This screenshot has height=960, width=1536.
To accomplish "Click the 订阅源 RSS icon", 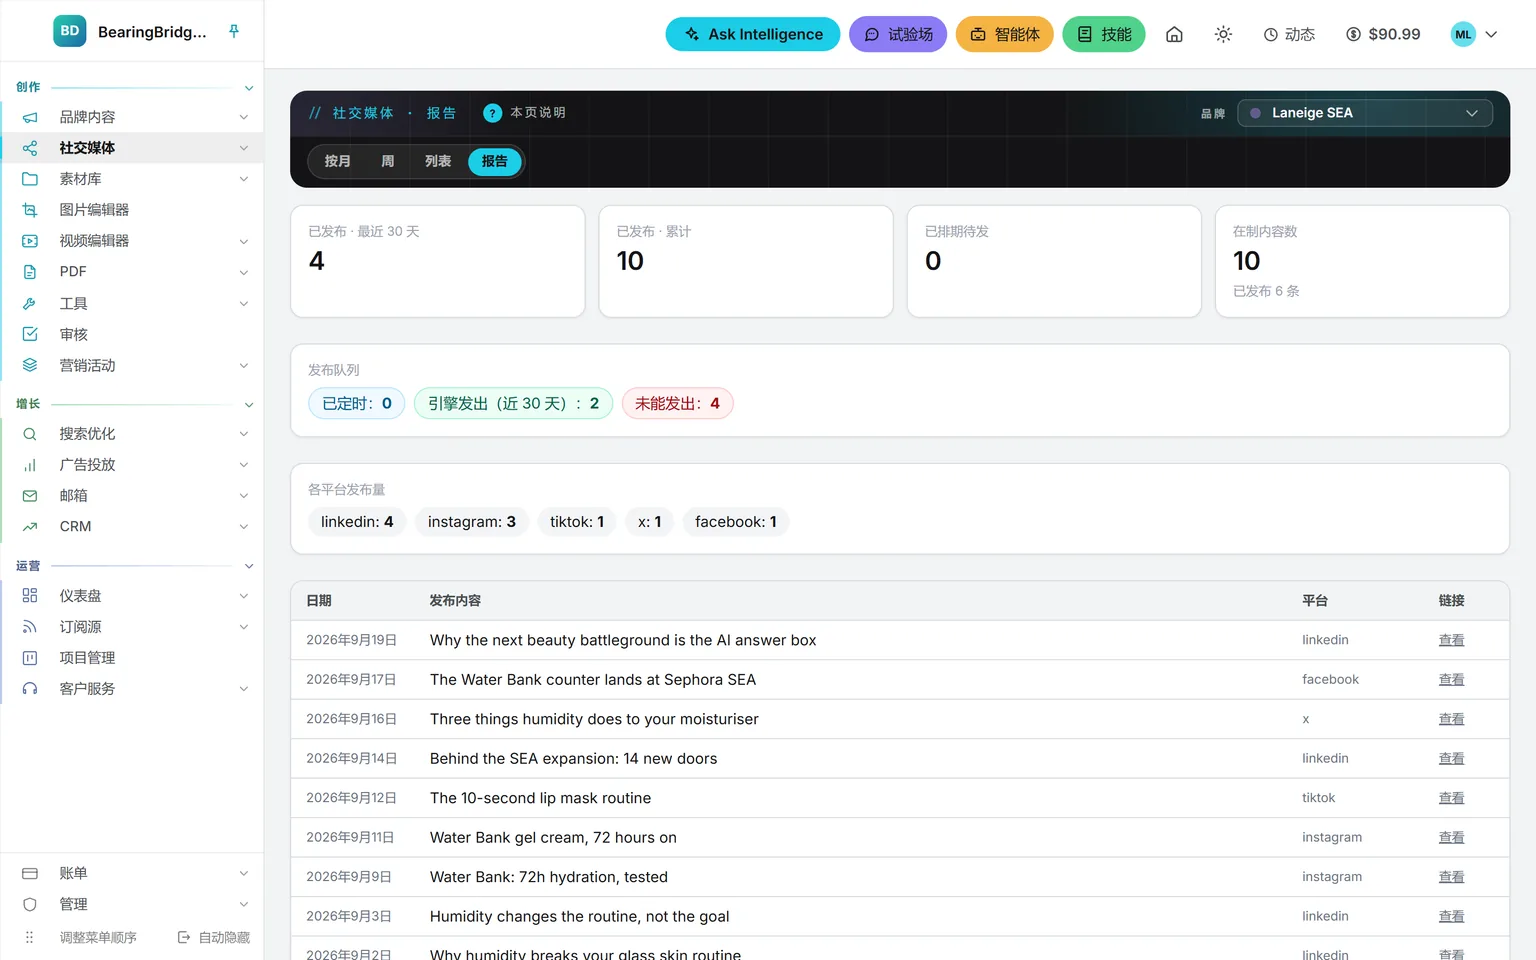I will click(30, 627).
